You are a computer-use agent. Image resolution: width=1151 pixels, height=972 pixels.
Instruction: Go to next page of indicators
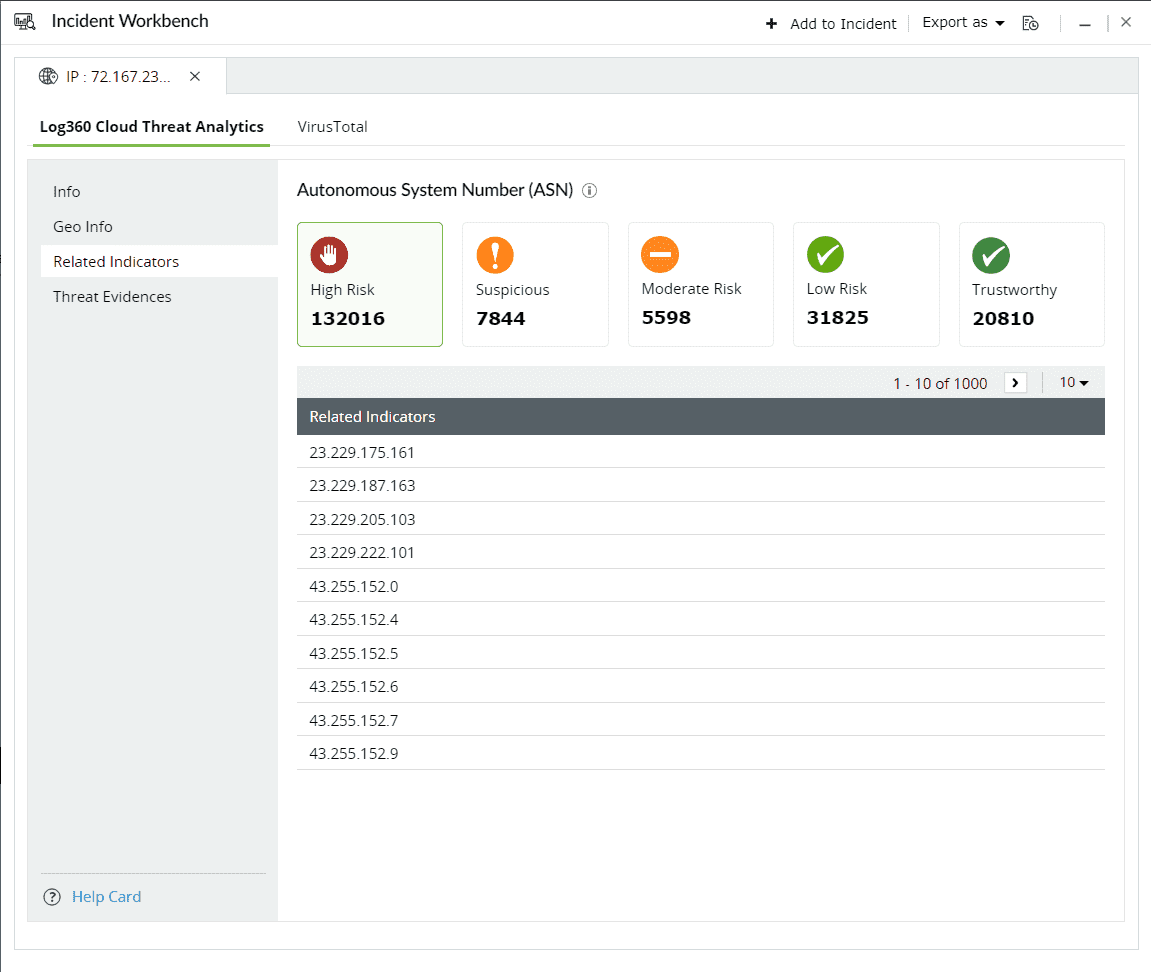pos(1015,383)
